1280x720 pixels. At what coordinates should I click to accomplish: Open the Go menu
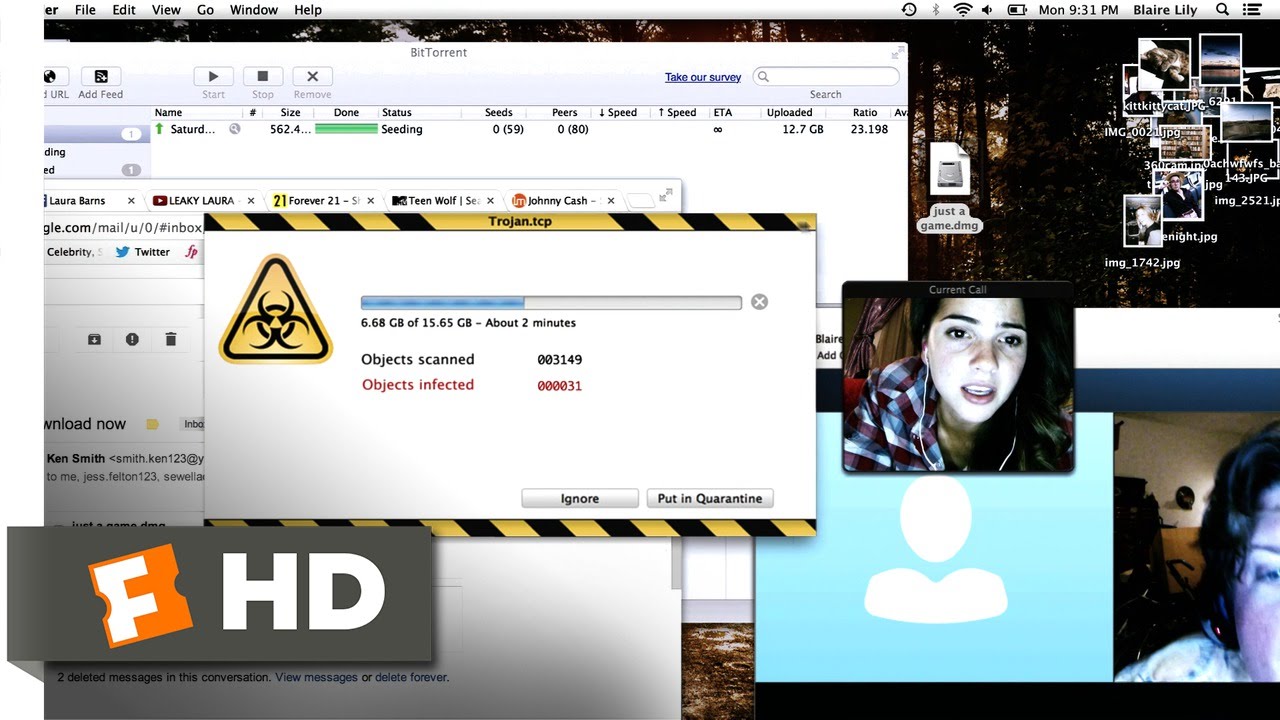pyautogui.click(x=205, y=9)
